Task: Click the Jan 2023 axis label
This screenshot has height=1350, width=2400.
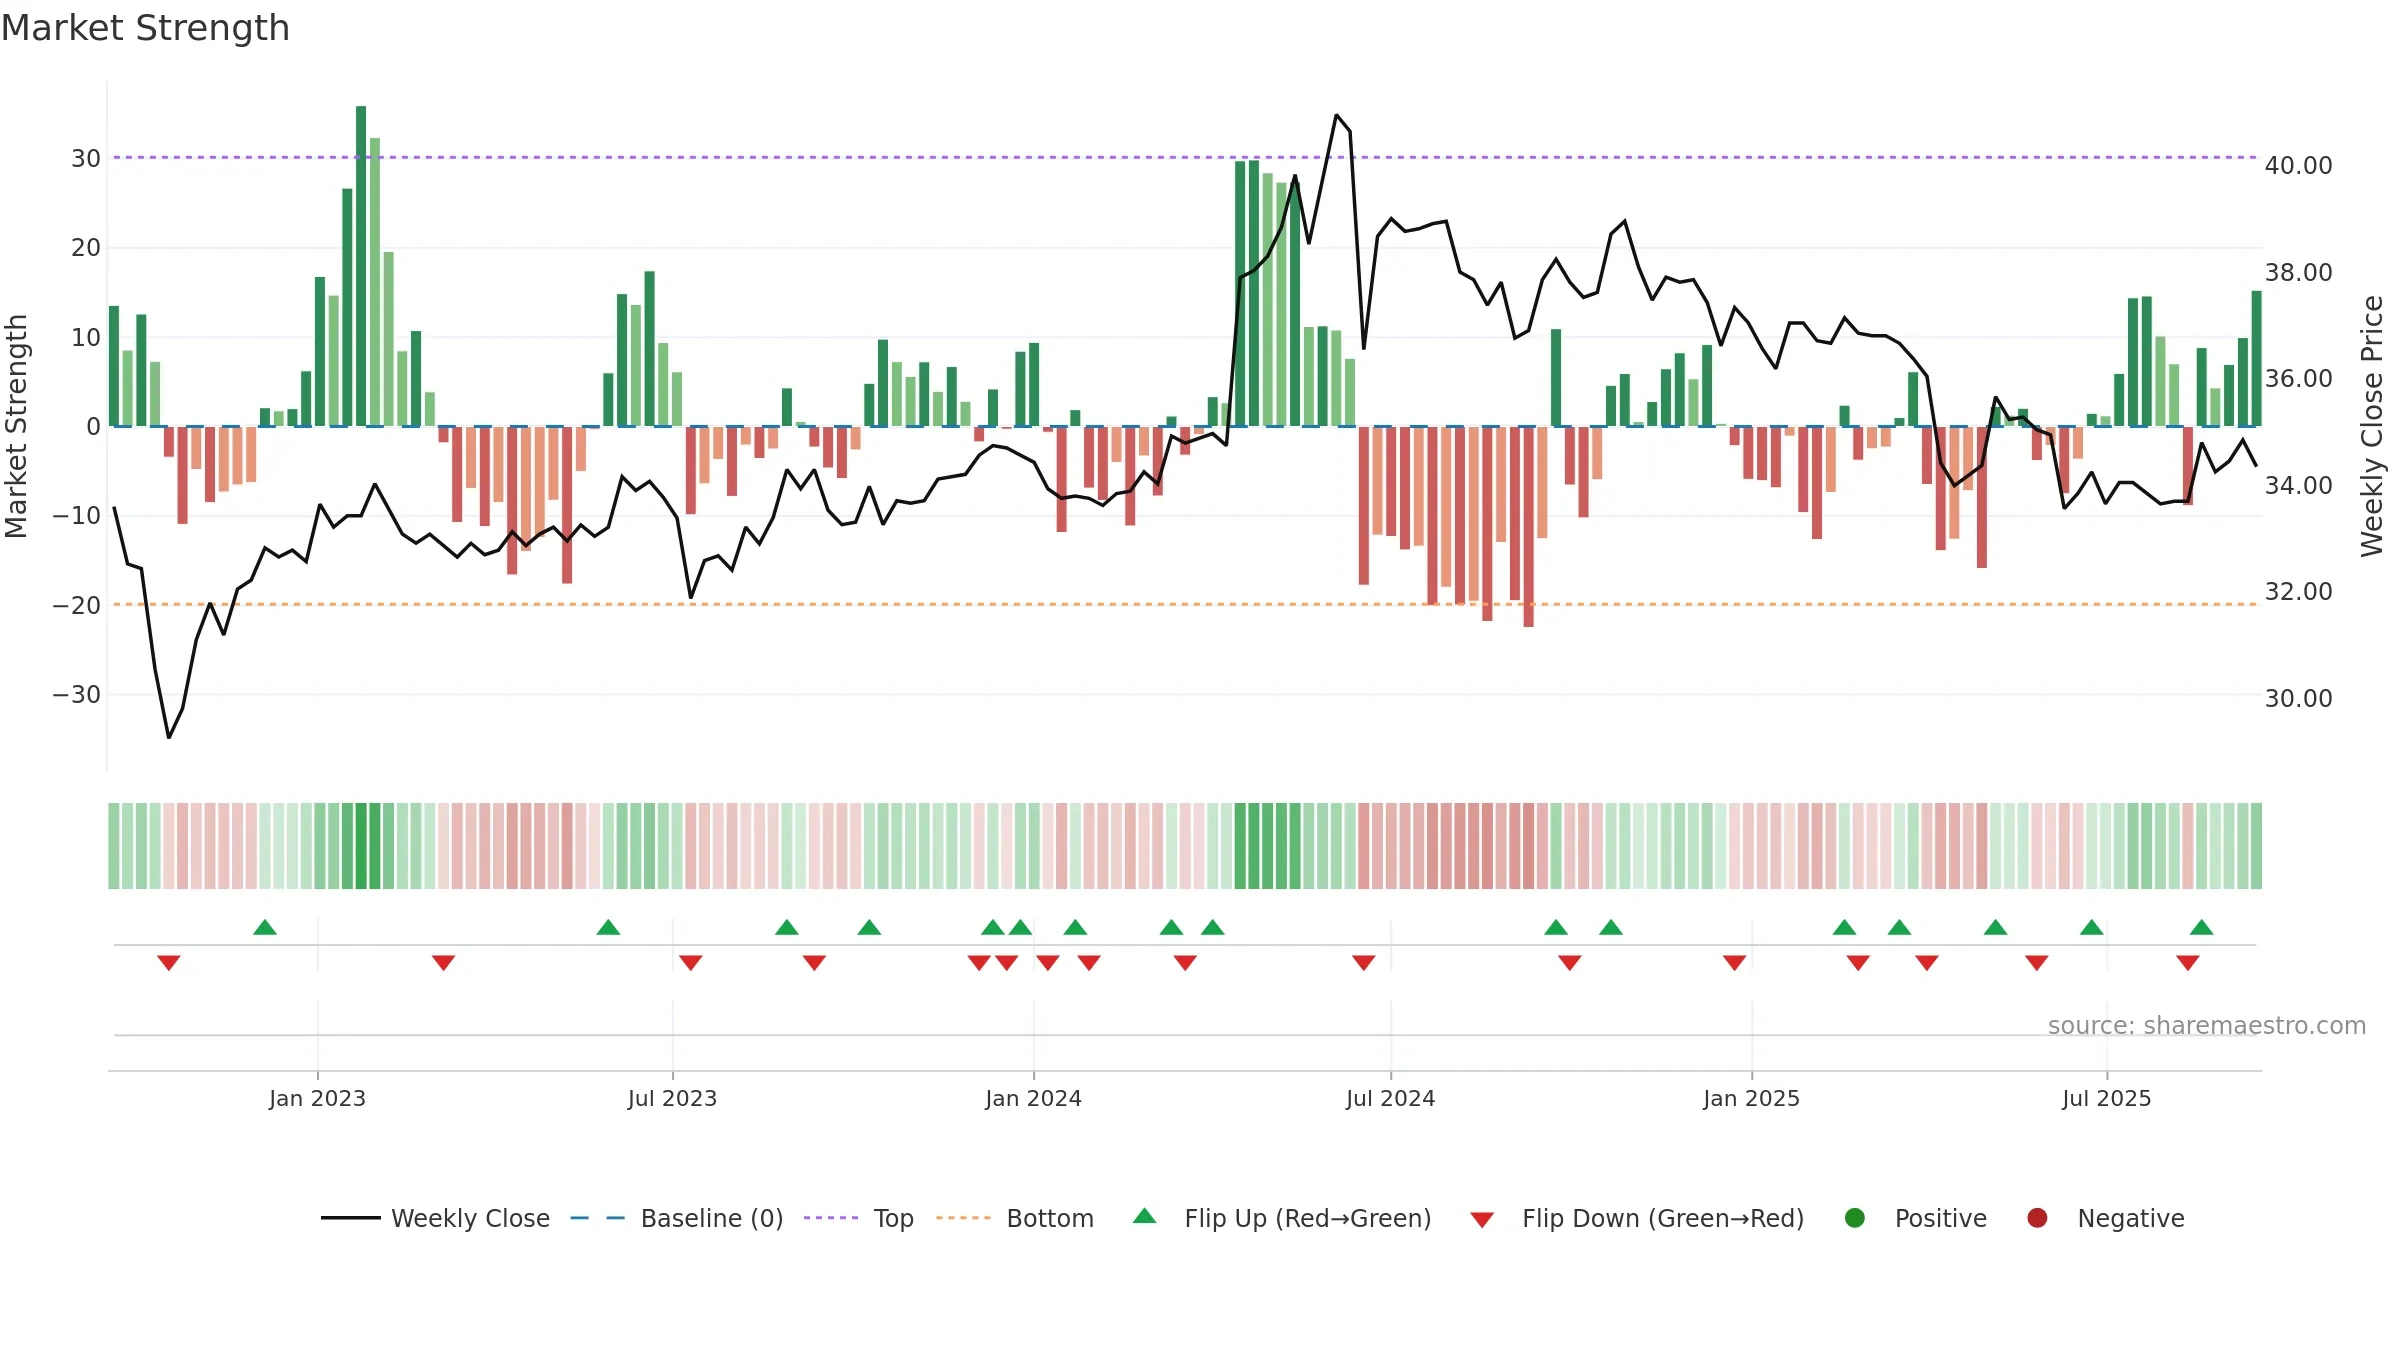Action: 317,1098
